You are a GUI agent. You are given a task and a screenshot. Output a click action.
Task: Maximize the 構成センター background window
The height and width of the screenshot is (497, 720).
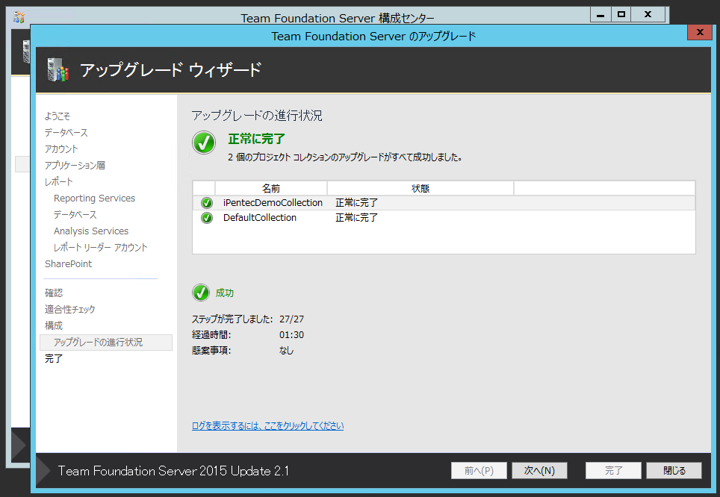[x=621, y=15]
